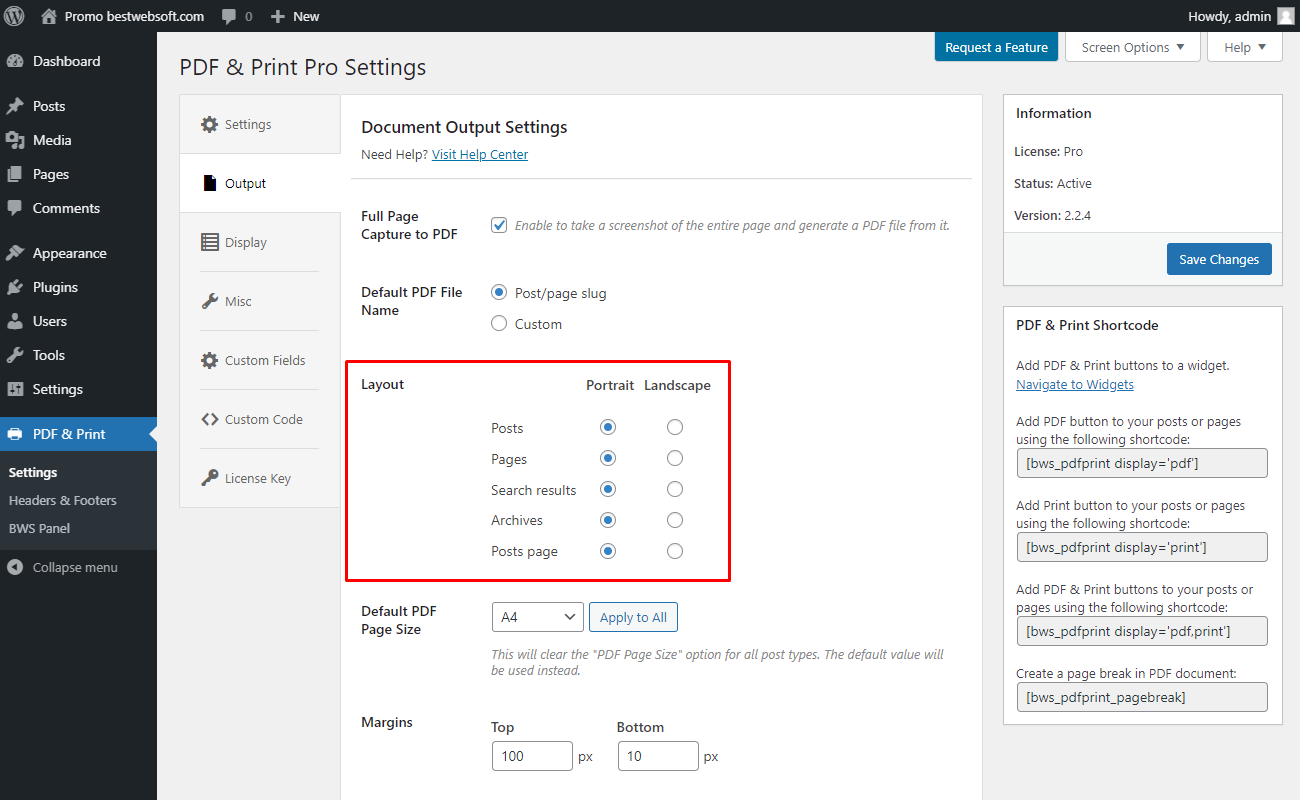This screenshot has width=1300, height=800.
Task: Click the Top margin input field
Action: click(x=532, y=756)
